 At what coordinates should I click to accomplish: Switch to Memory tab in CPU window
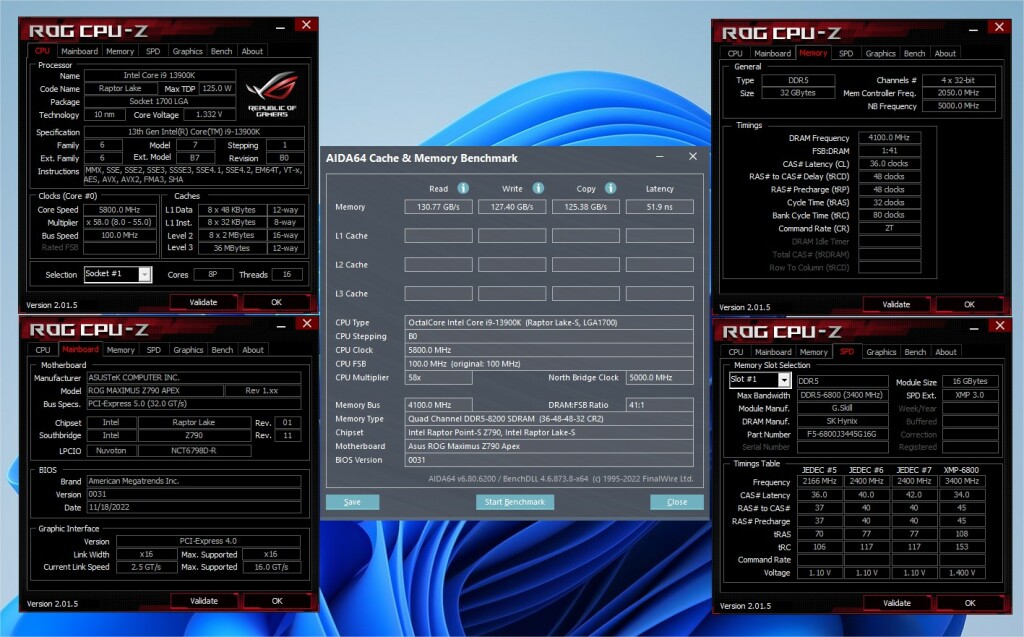(120, 51)
